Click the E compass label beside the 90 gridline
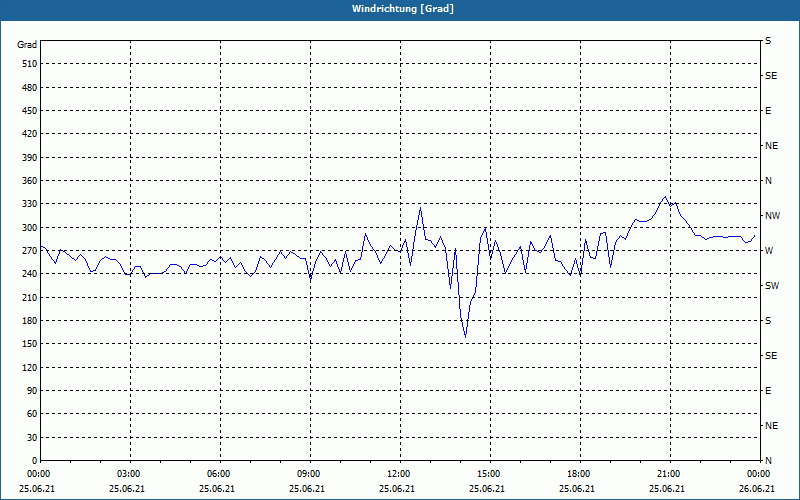800x500 pixels. coord(768,391)
